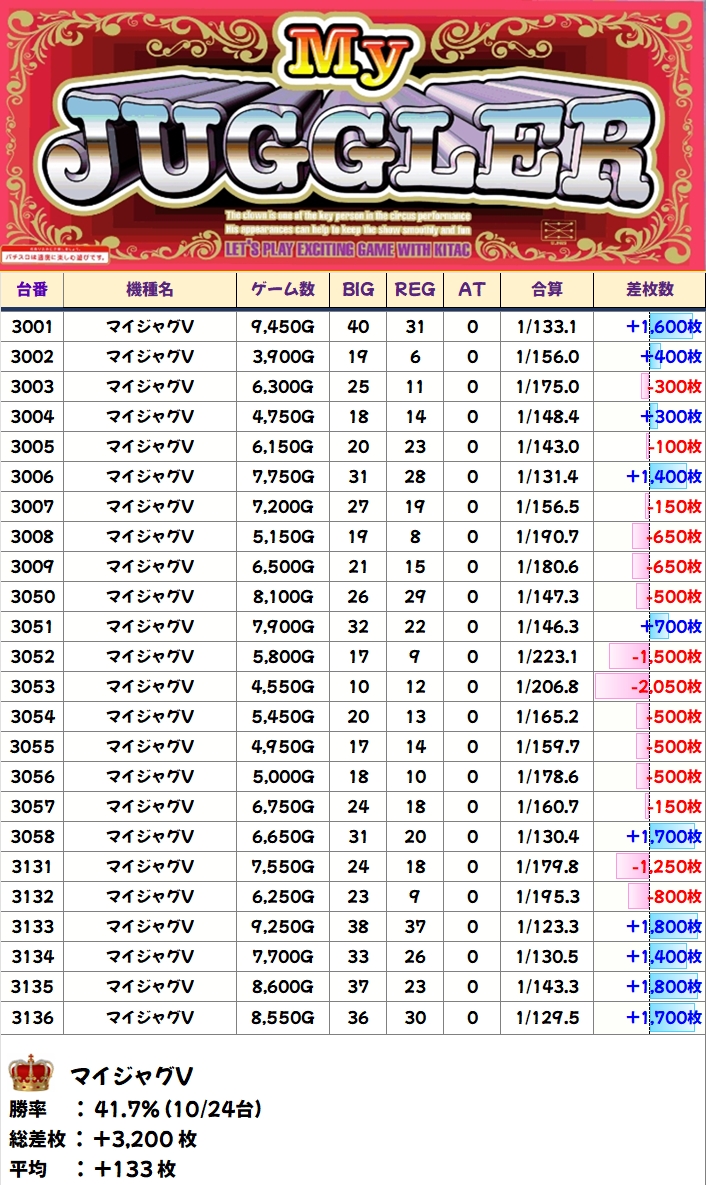706x1185 pixels.
Task: Select machine number 3136
Action: coord(32,1018)
